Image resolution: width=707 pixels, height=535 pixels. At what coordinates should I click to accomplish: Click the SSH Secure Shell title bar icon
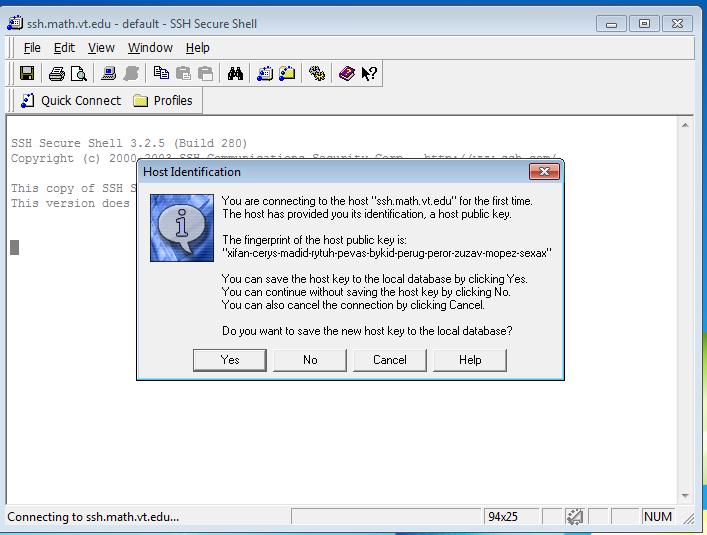pyautogui.click(x=15, y=23)
